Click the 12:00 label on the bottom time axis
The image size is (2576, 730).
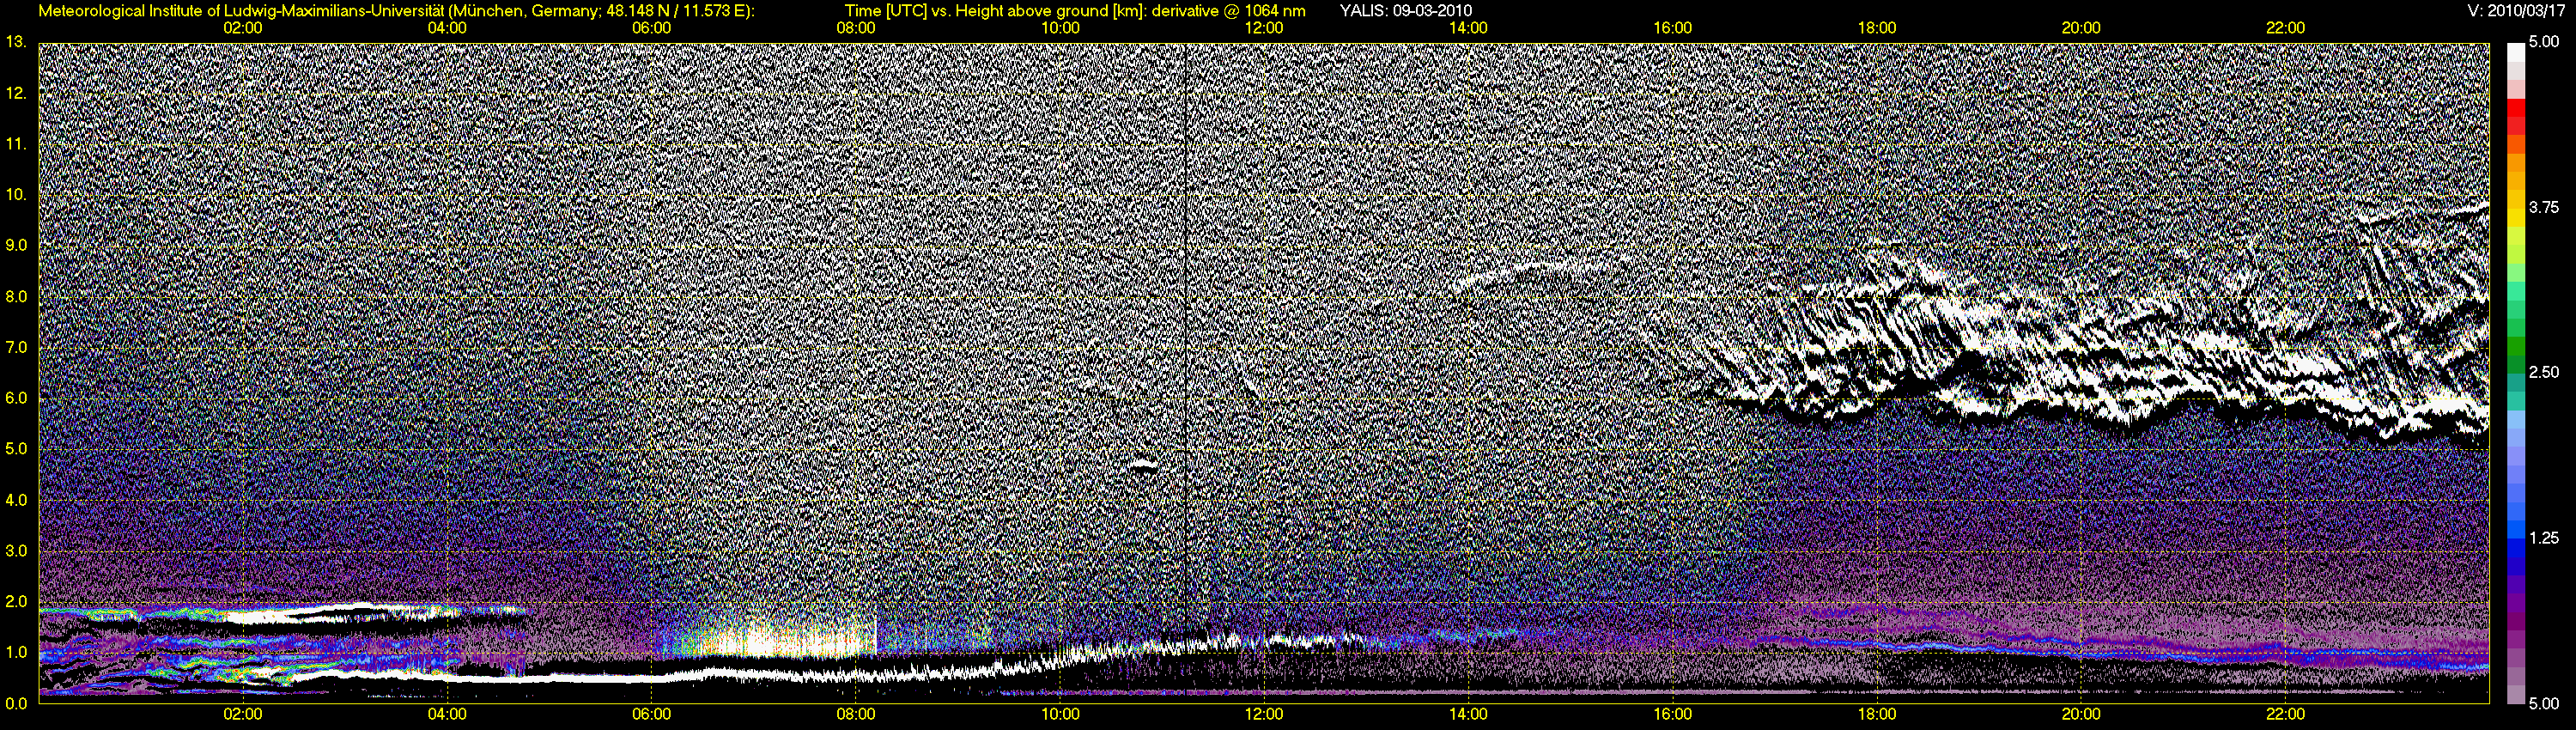tap(1264, 714)
